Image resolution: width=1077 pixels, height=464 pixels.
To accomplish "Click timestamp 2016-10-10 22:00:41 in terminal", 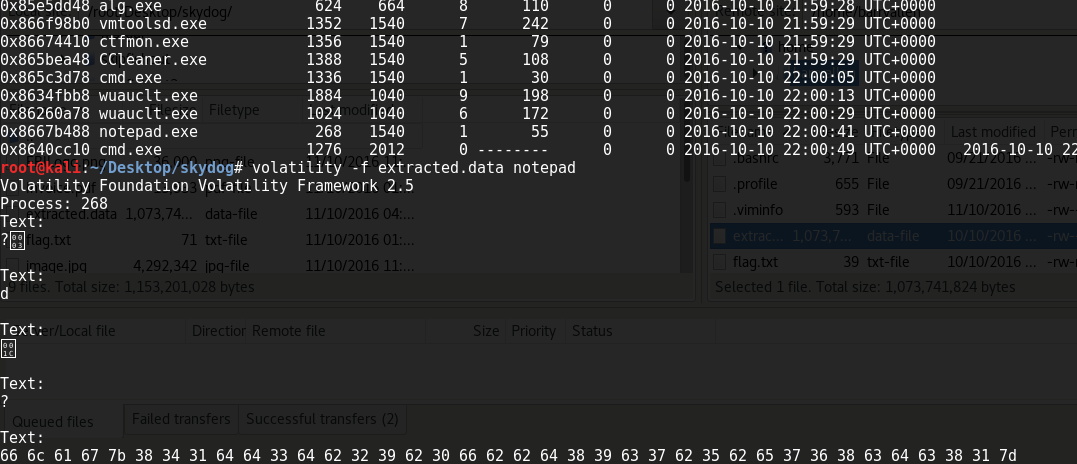I will [x=769, y=132].
